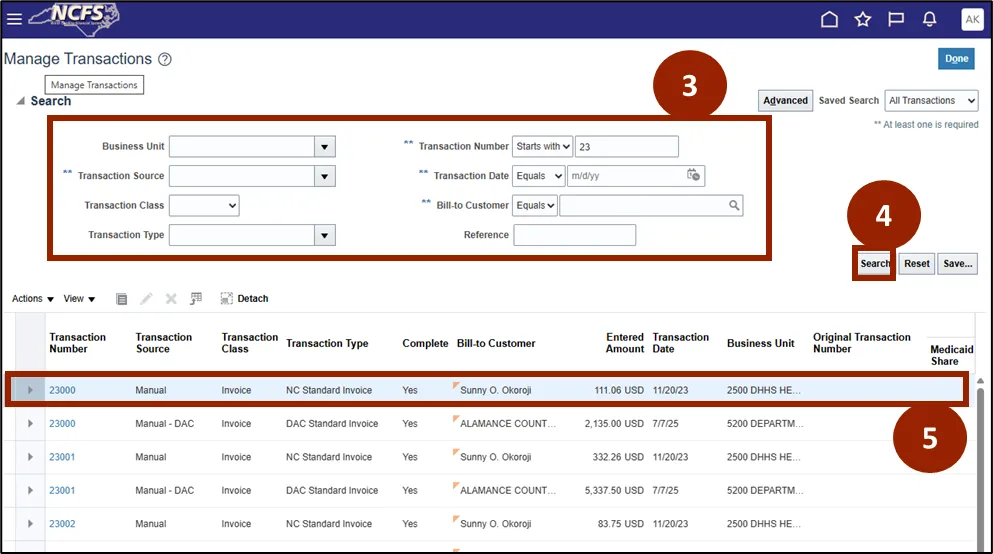Open the Actions menu
993x554 pixels.
tap(33, 298)
